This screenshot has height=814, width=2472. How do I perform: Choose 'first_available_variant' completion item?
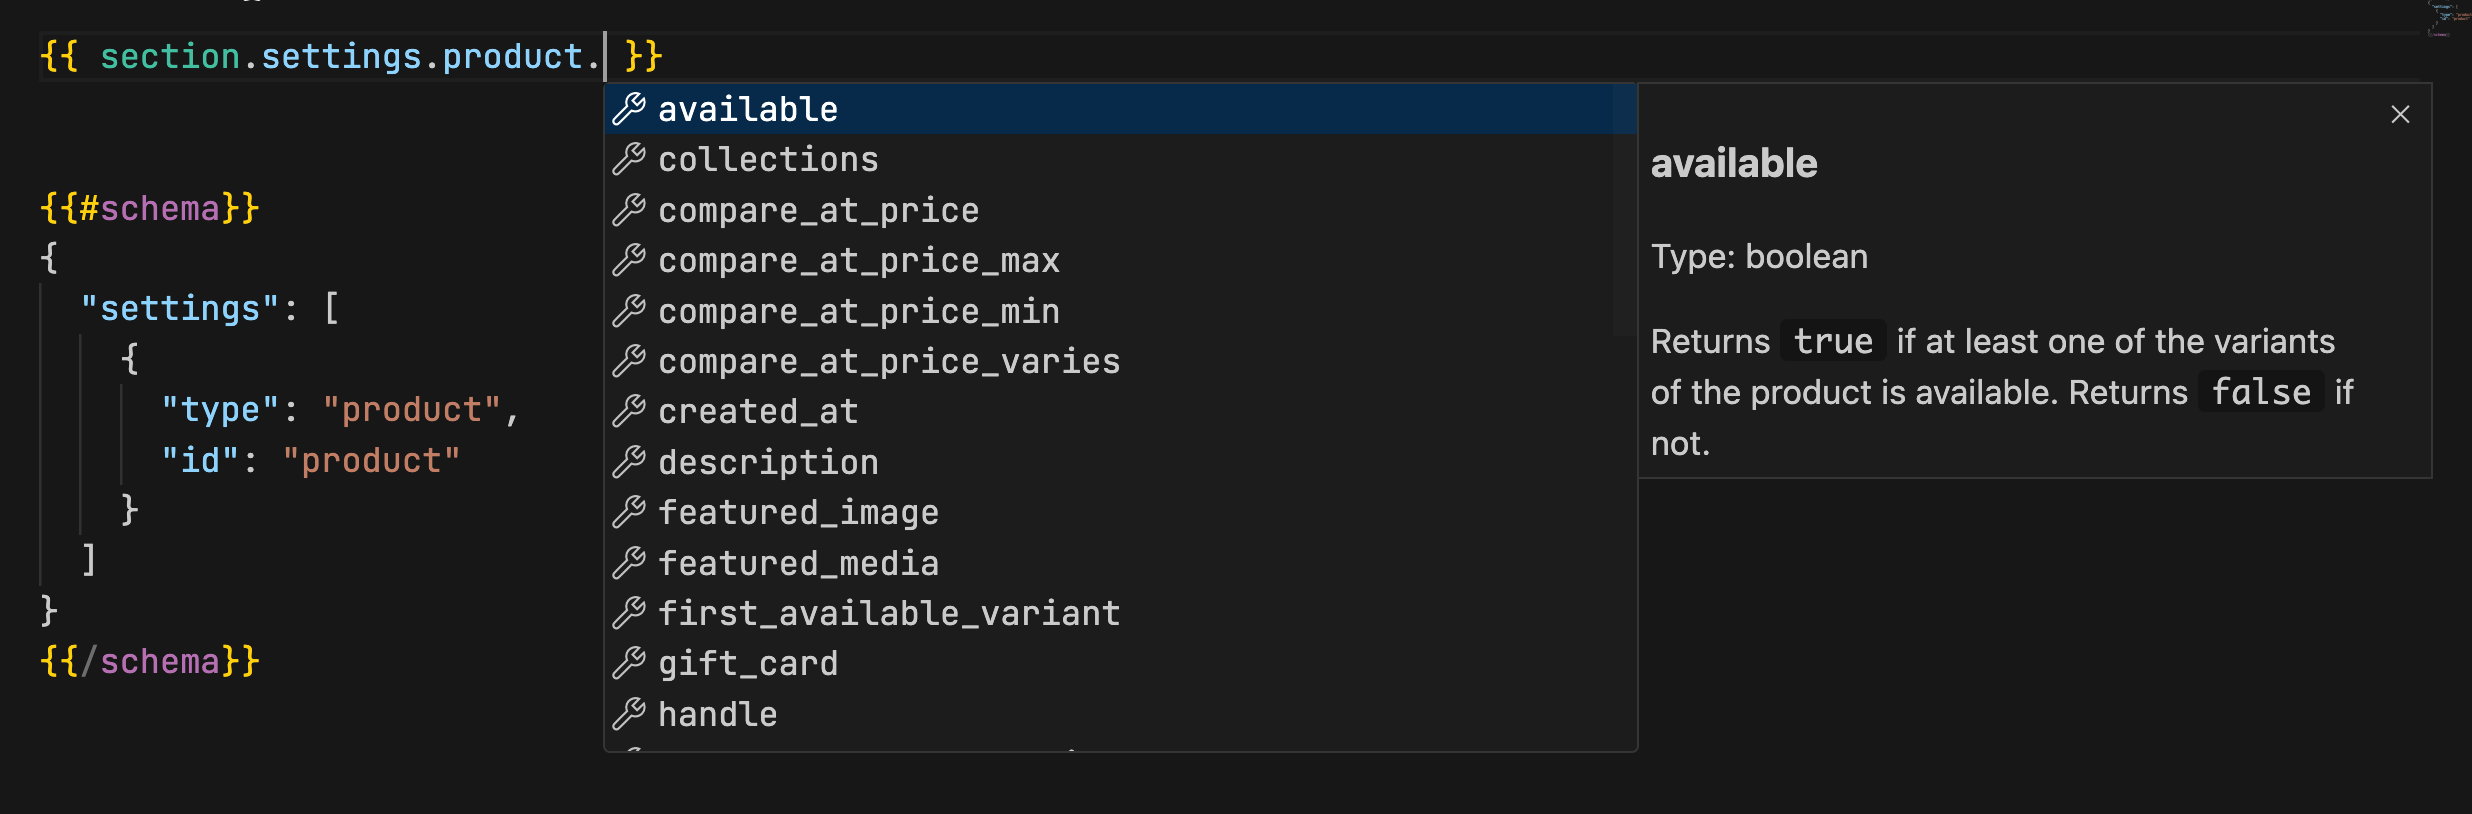888,613
